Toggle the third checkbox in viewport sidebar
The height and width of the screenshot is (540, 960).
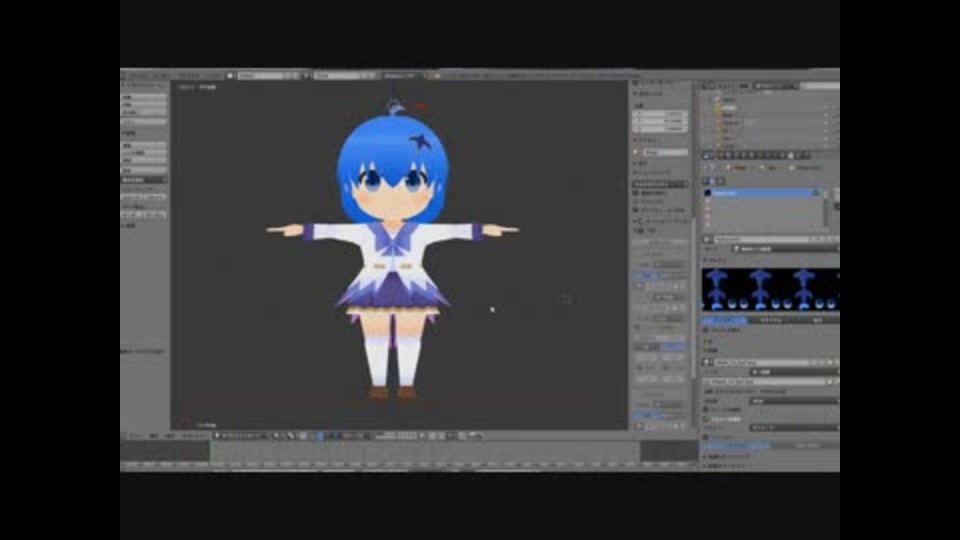(636, 210)
